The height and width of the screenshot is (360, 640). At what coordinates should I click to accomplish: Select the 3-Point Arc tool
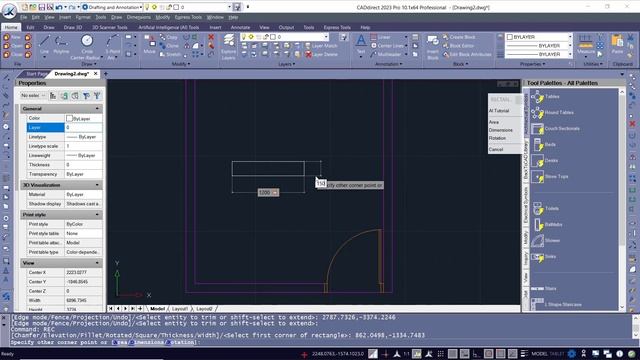tap(112, 47)
